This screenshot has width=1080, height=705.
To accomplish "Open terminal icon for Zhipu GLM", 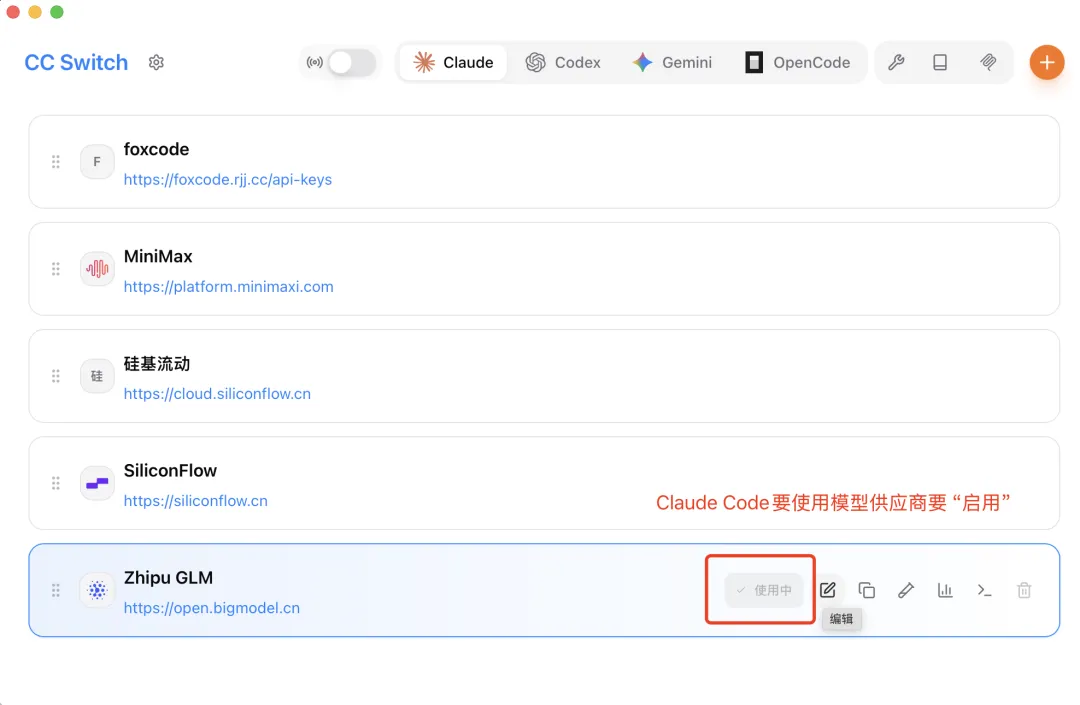I will click(x=984, y=590).
